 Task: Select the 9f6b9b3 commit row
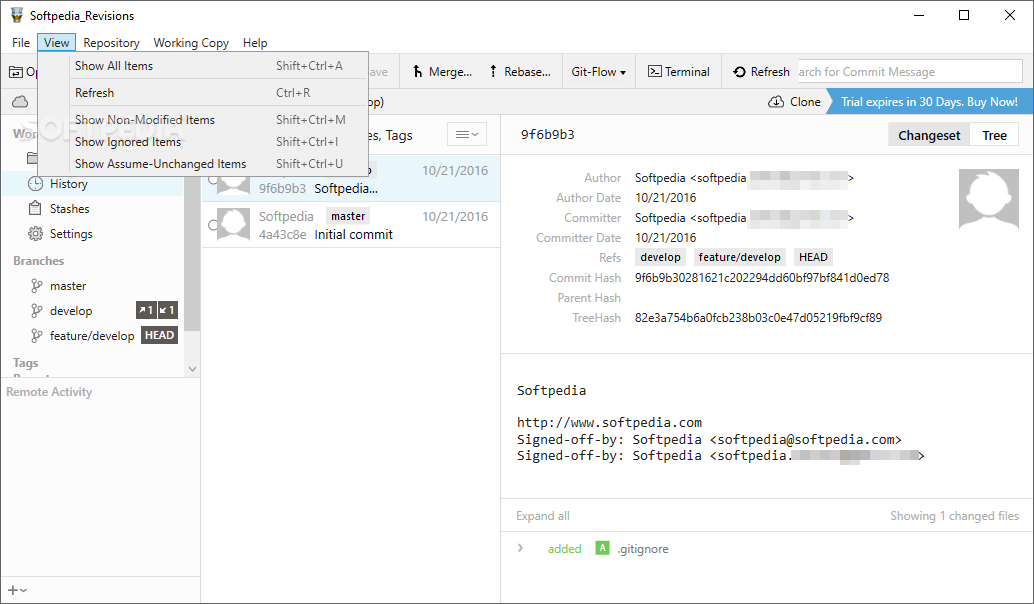351,179
